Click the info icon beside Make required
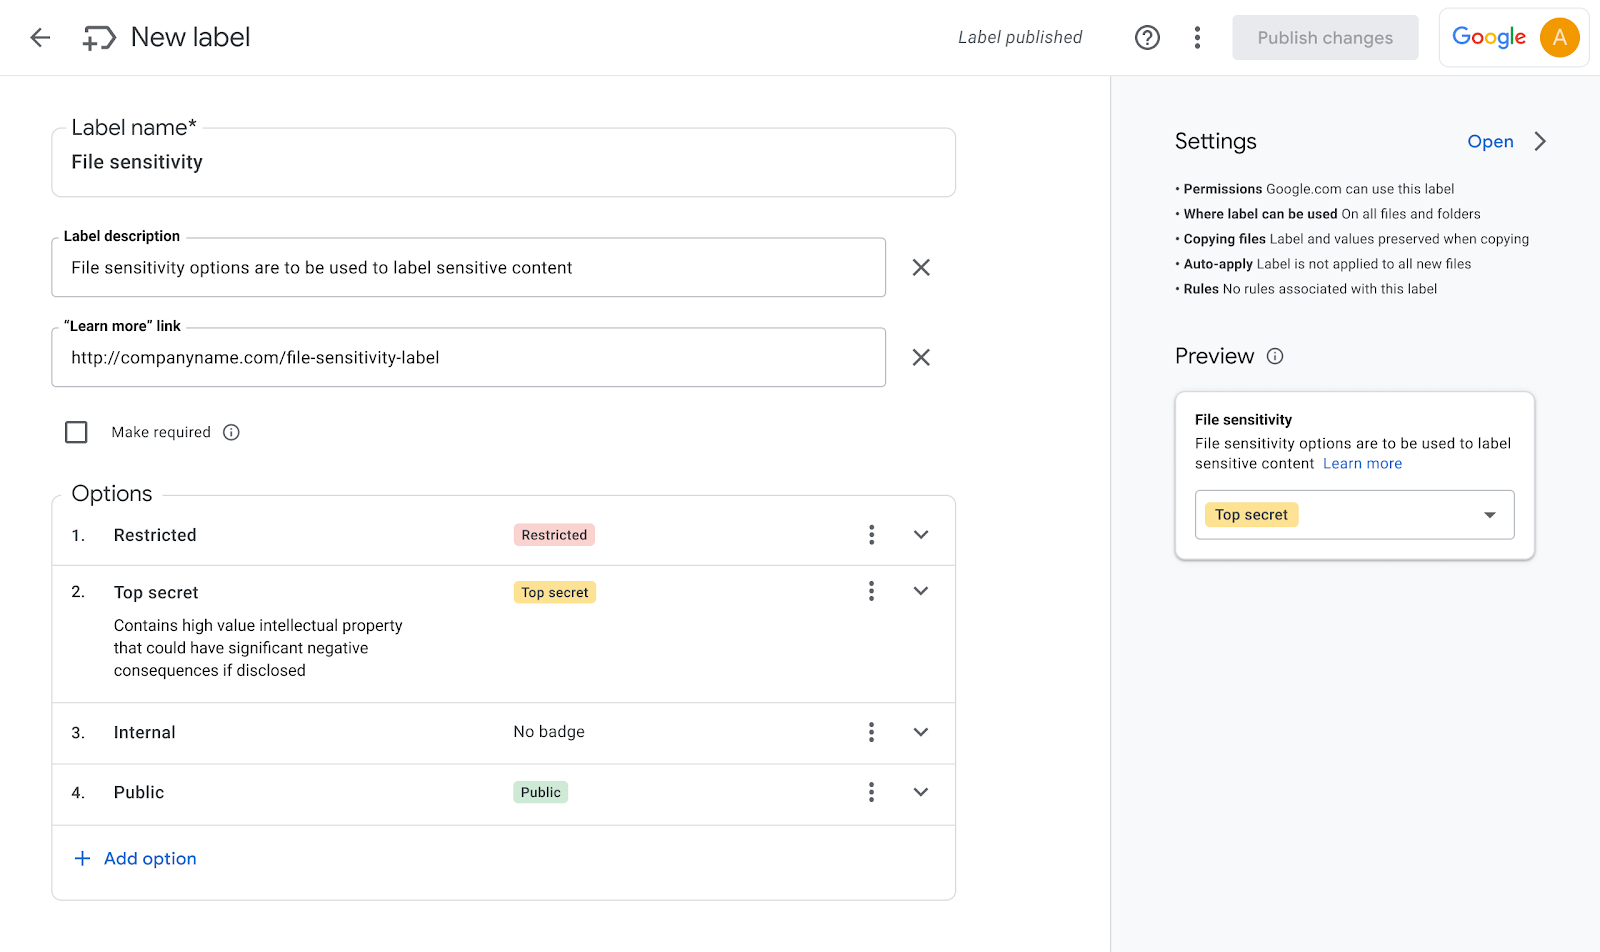1600x952 pixels. tap(231, 431)
